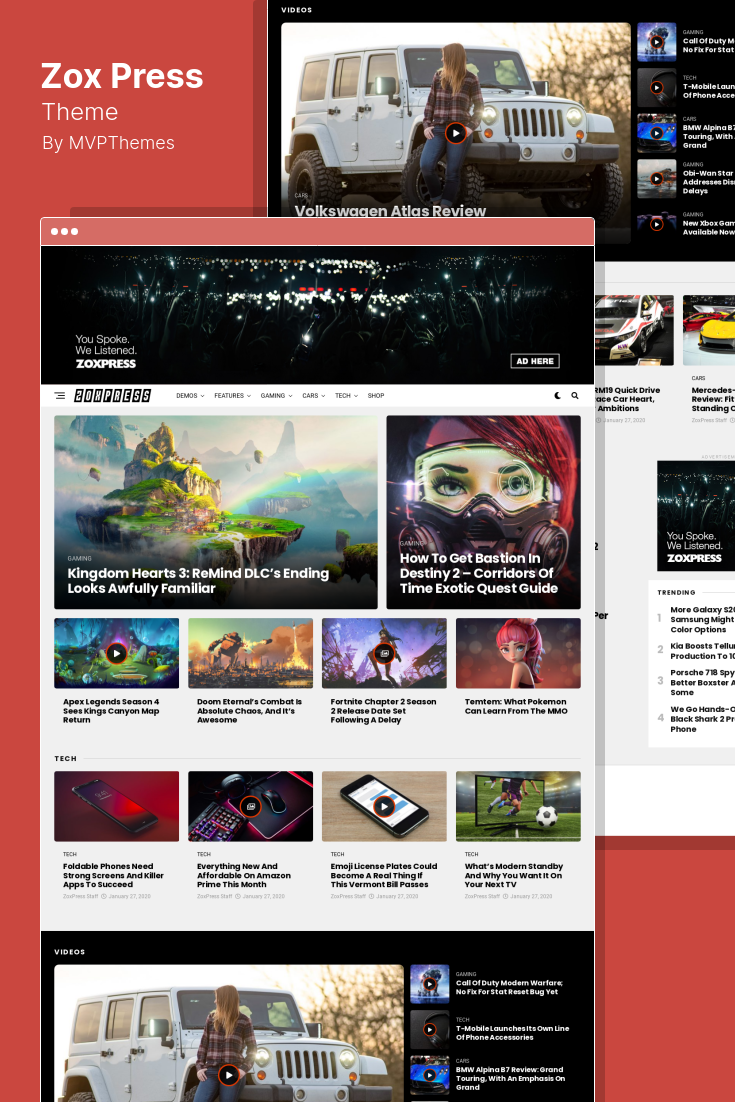The width and height of the screenshot is (735, 1102).
Task: Open Everything New And Affordable On Amazon headline
Action: pyautogui.click(x=243, y=876)
